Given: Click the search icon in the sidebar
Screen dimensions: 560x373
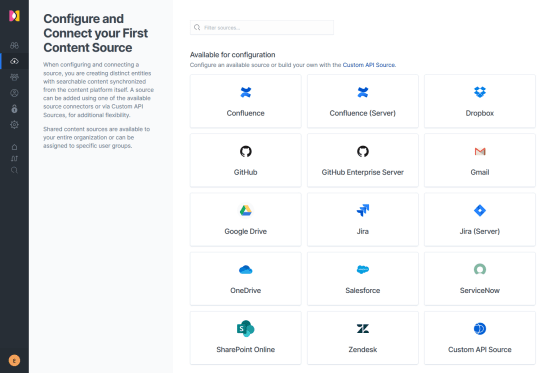Looking at the screenshot, I should click(x=14, y=170).
